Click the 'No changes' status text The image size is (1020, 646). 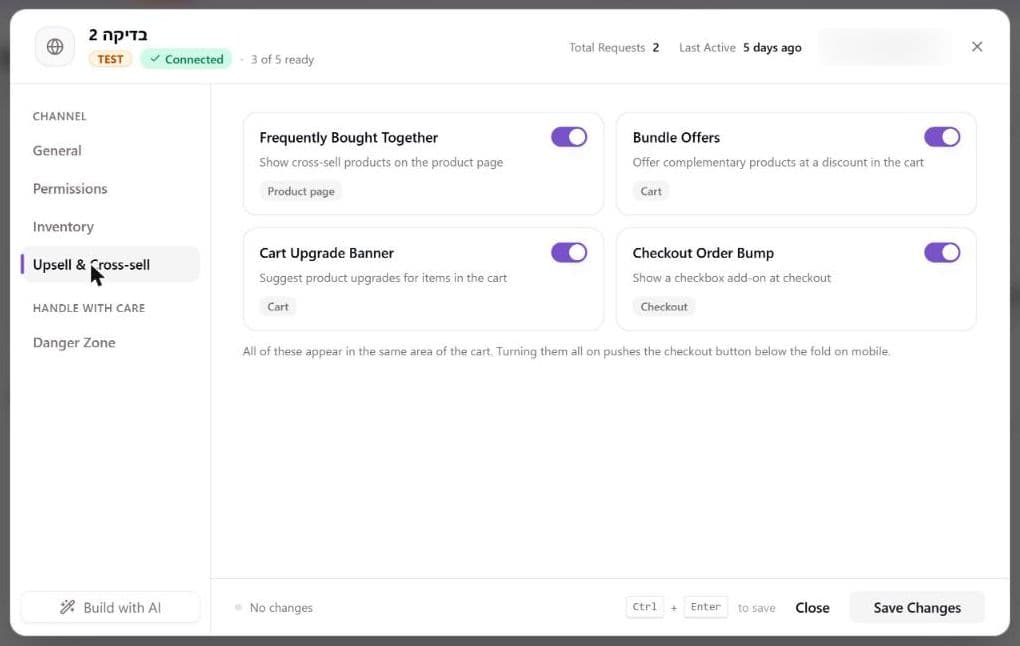281,608
